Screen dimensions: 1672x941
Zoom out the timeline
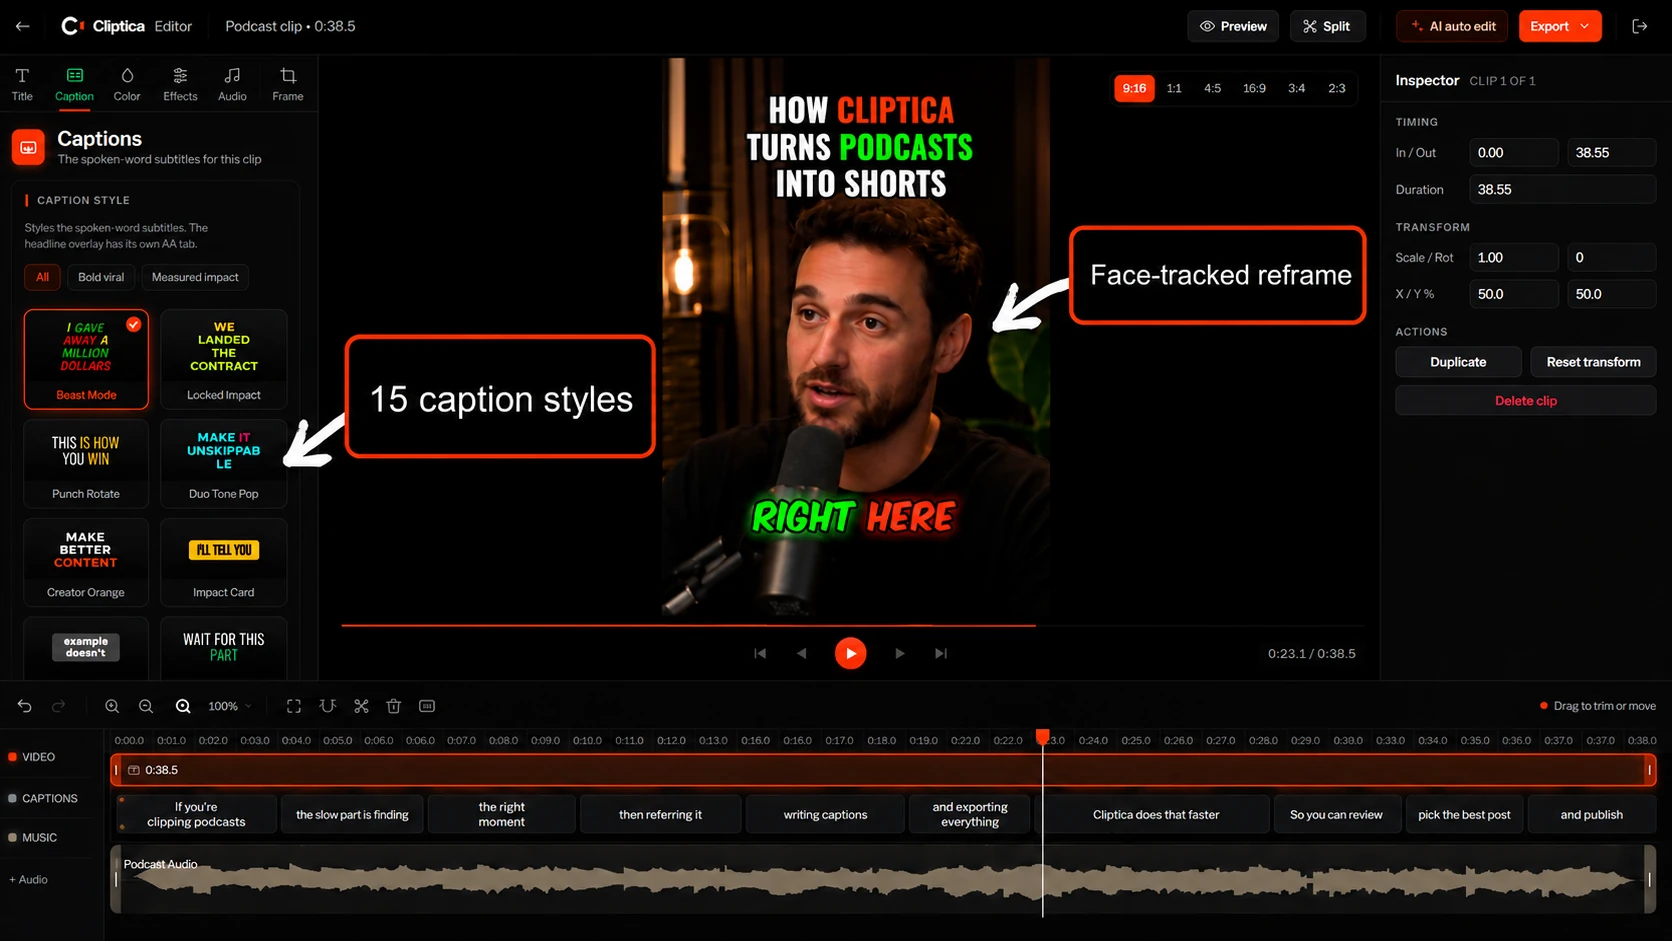(x=146, y=706)
